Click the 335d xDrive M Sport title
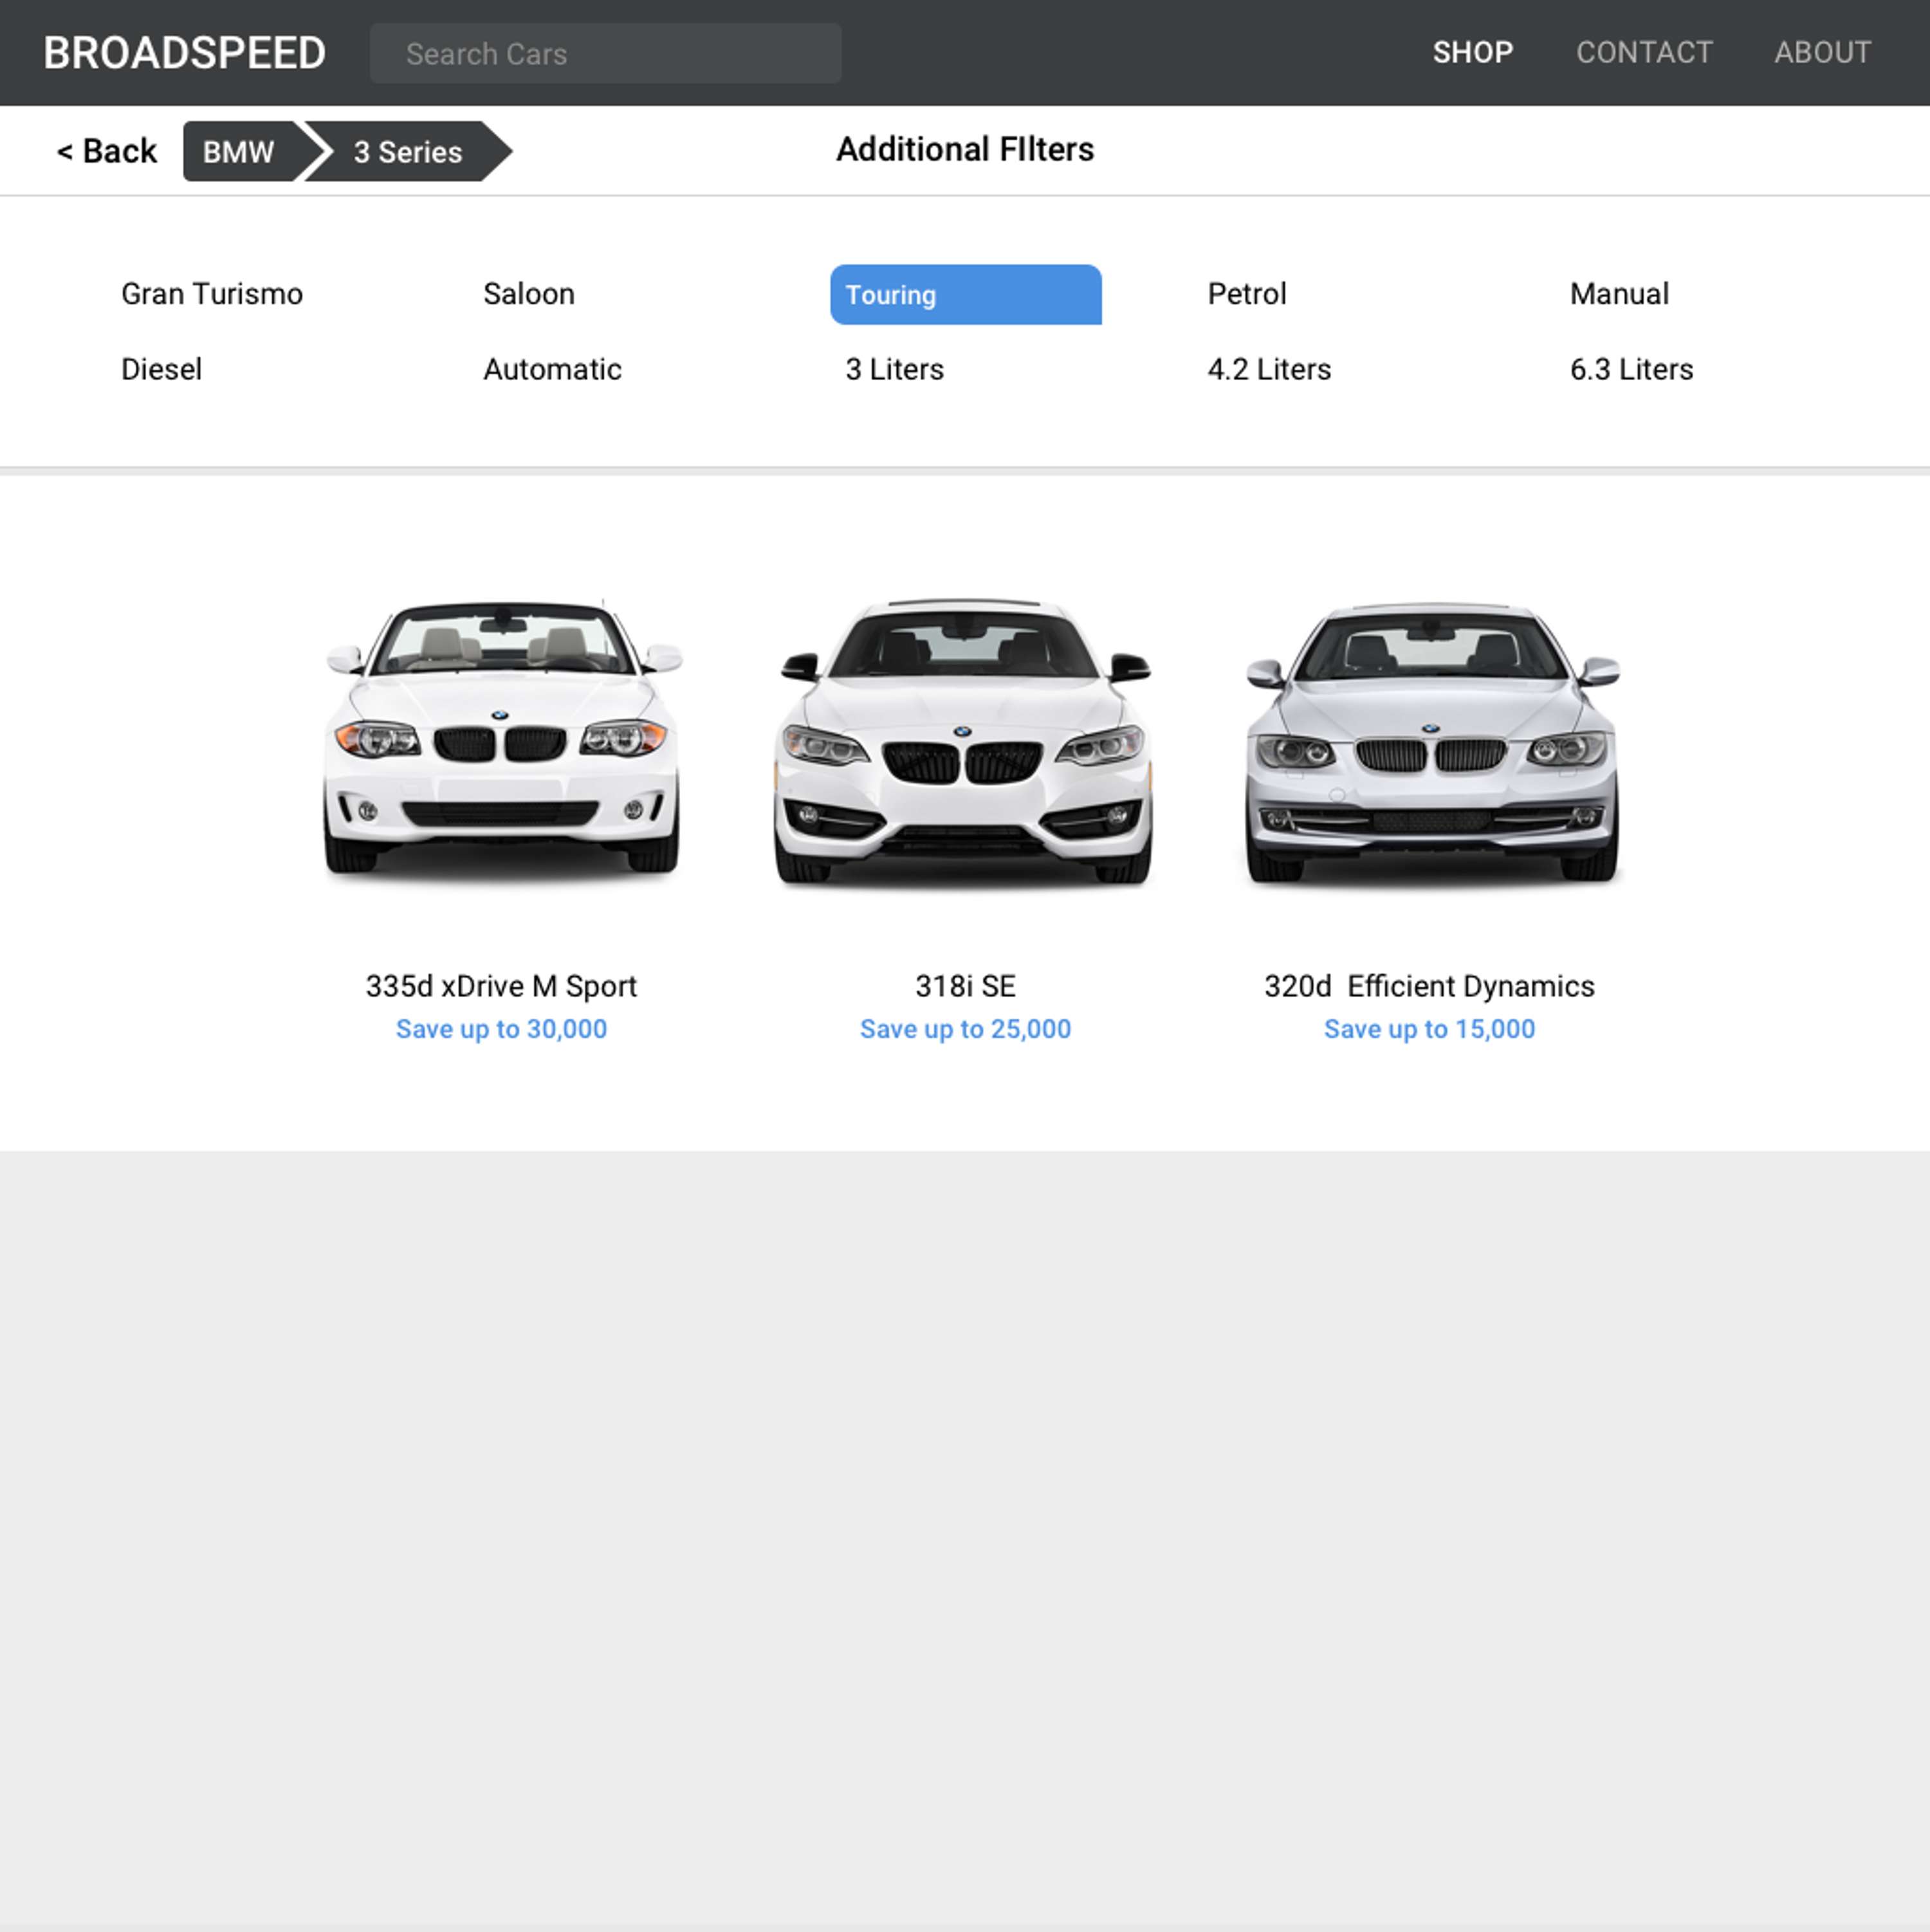This screenshot has height=1932, width=1930. coord(501,986)
